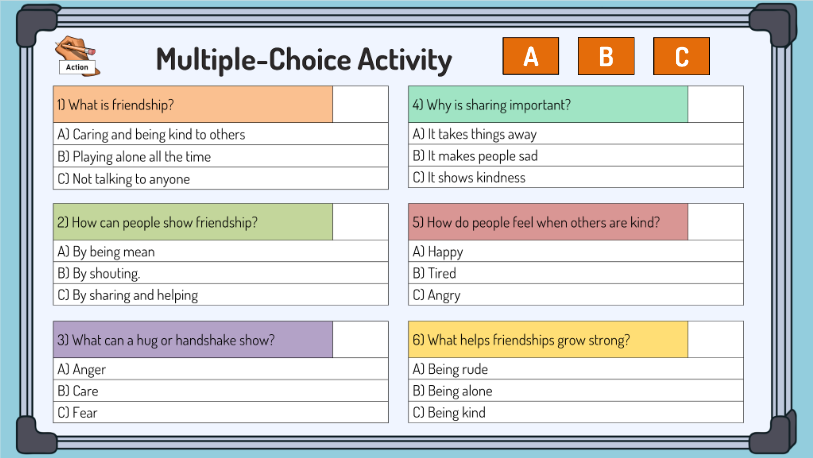This screenshot has width=813, height=458.
Task: Click the 'Why is sharing important?' header
Action: point(548,104)
